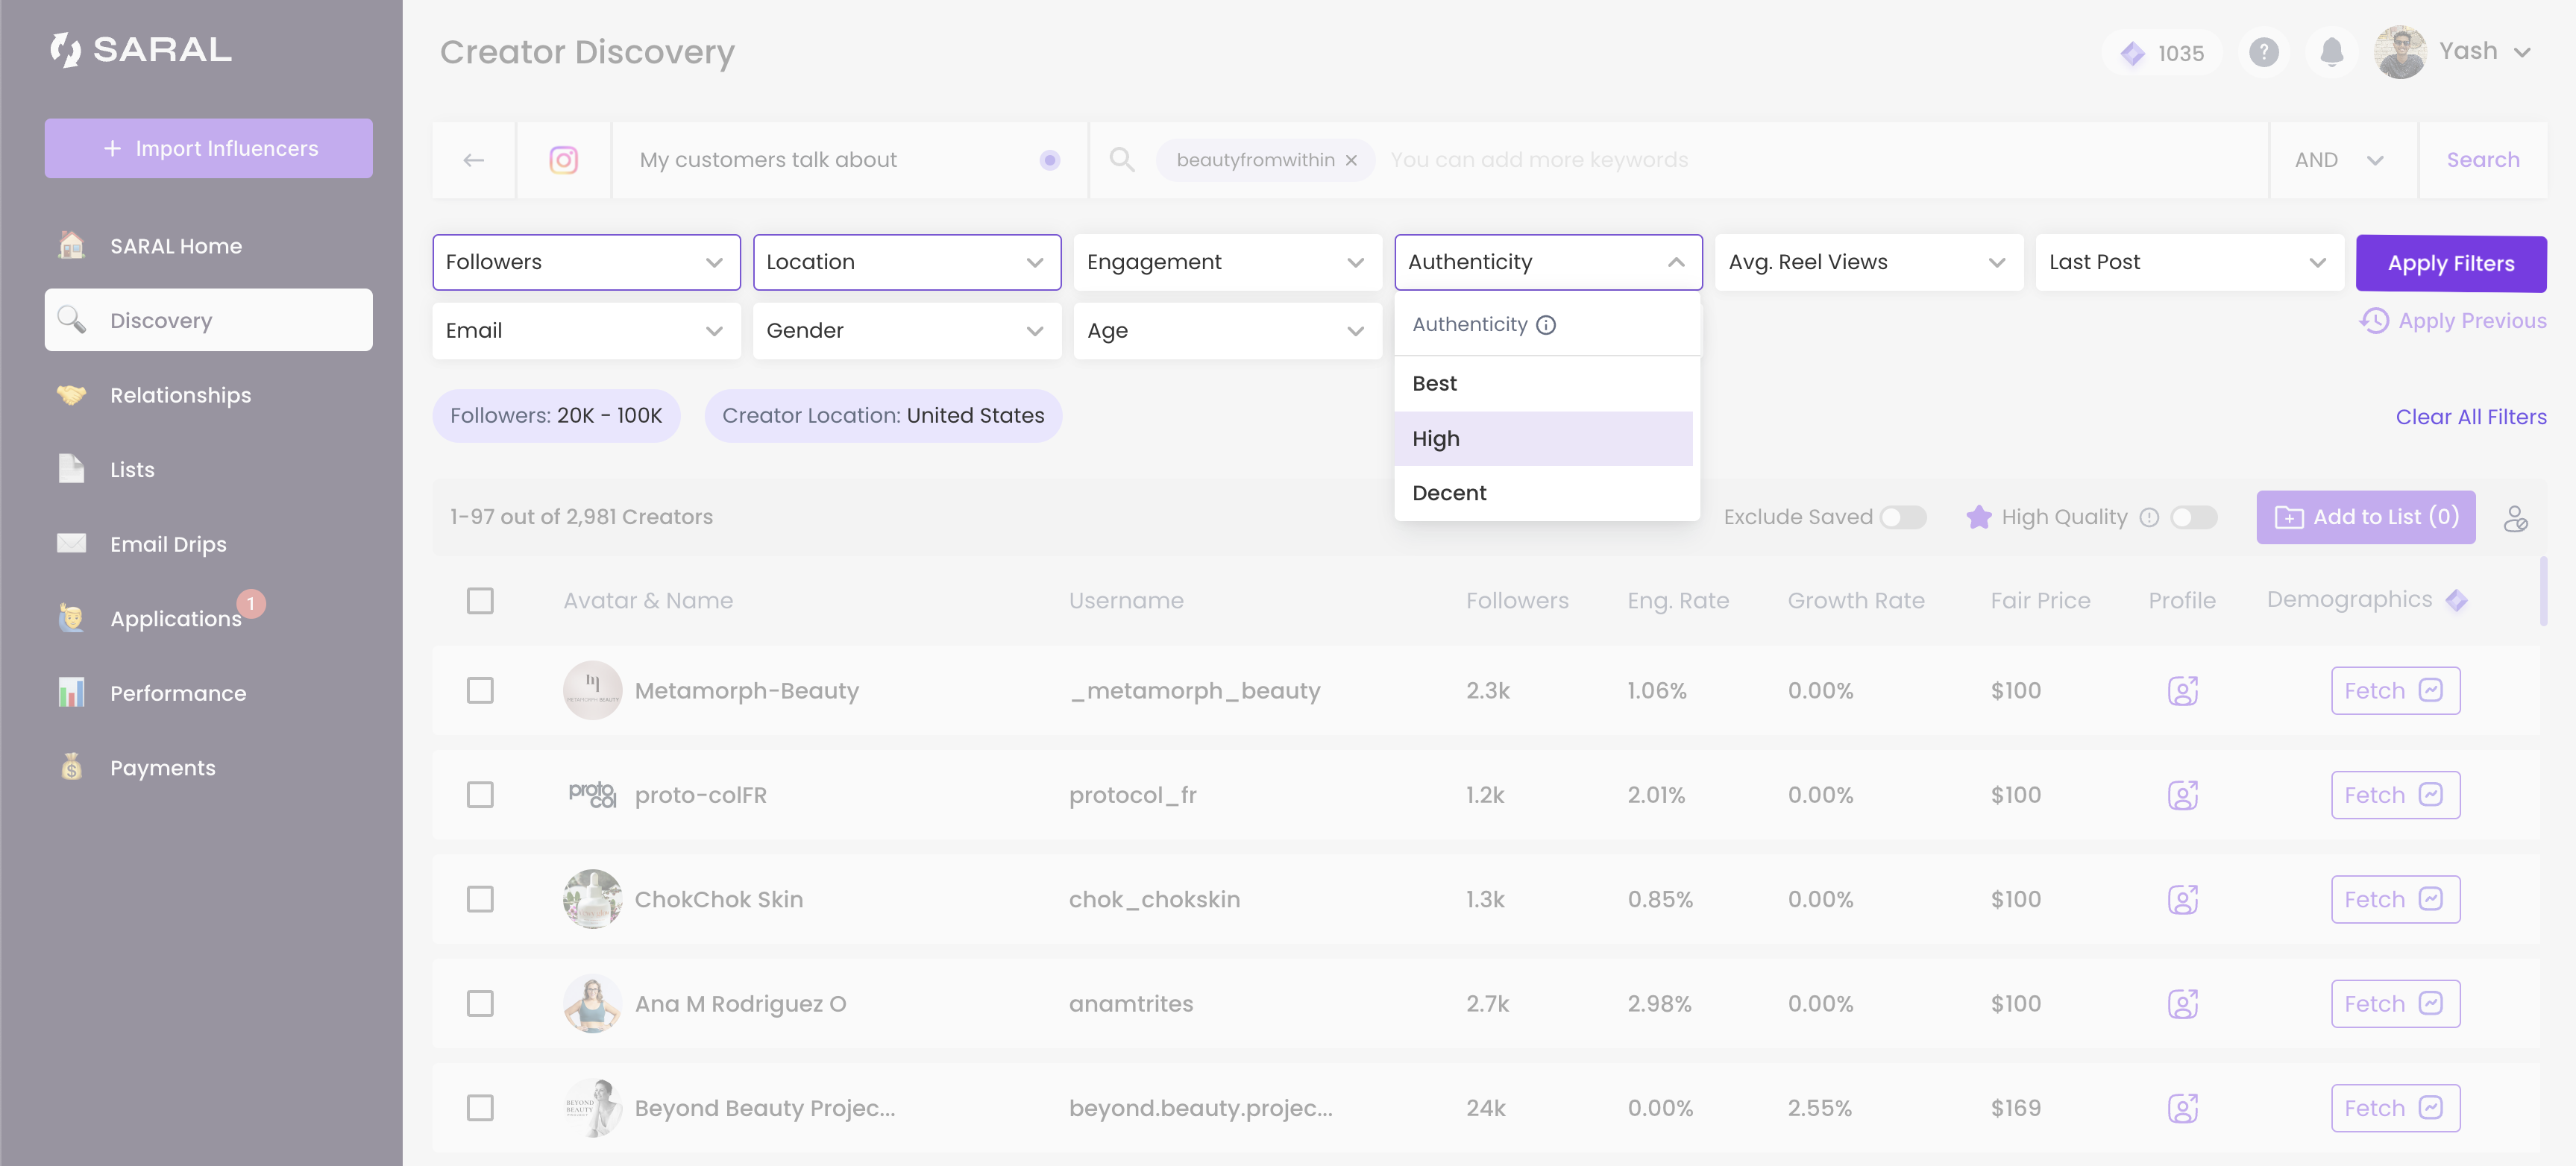Expand the Engagement filter dropdown
Image resolution: width=2576 pixels, height=1166 pixels.
(x=1227, y=262)
